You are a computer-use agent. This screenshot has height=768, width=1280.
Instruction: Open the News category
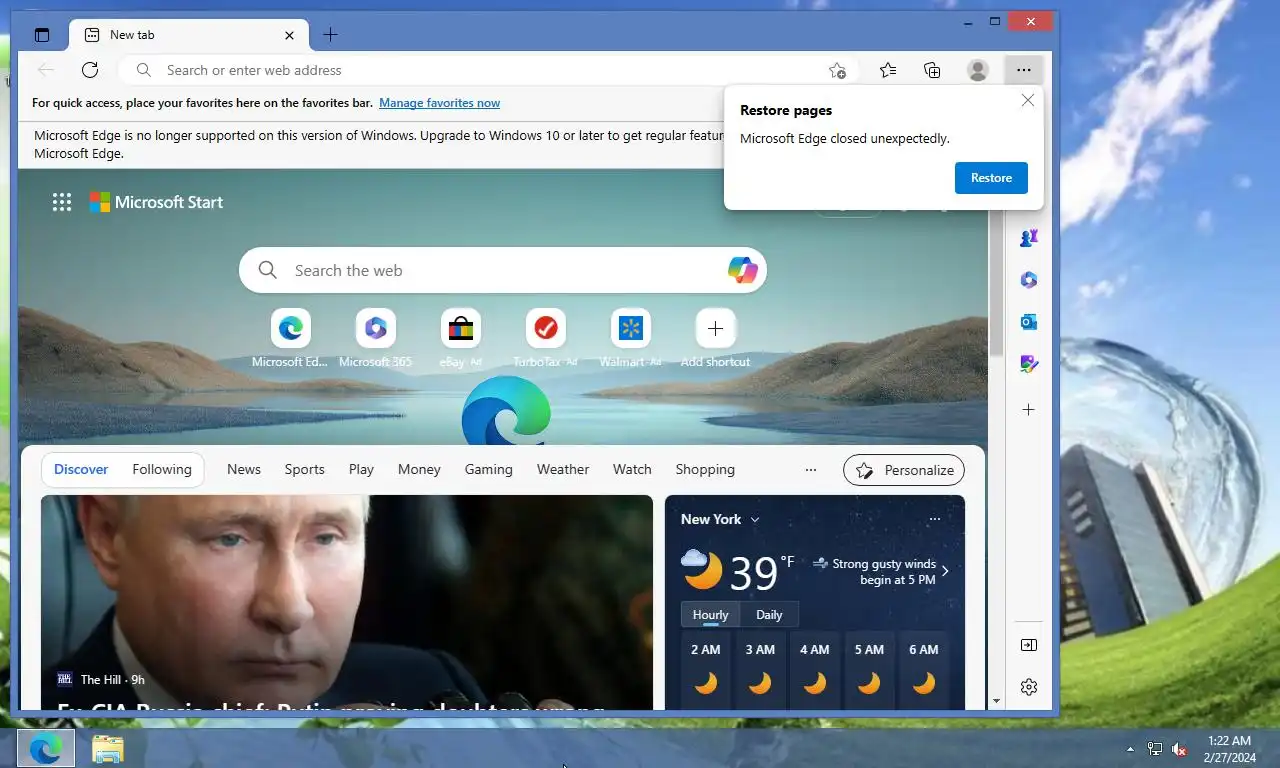click(244, 469)
